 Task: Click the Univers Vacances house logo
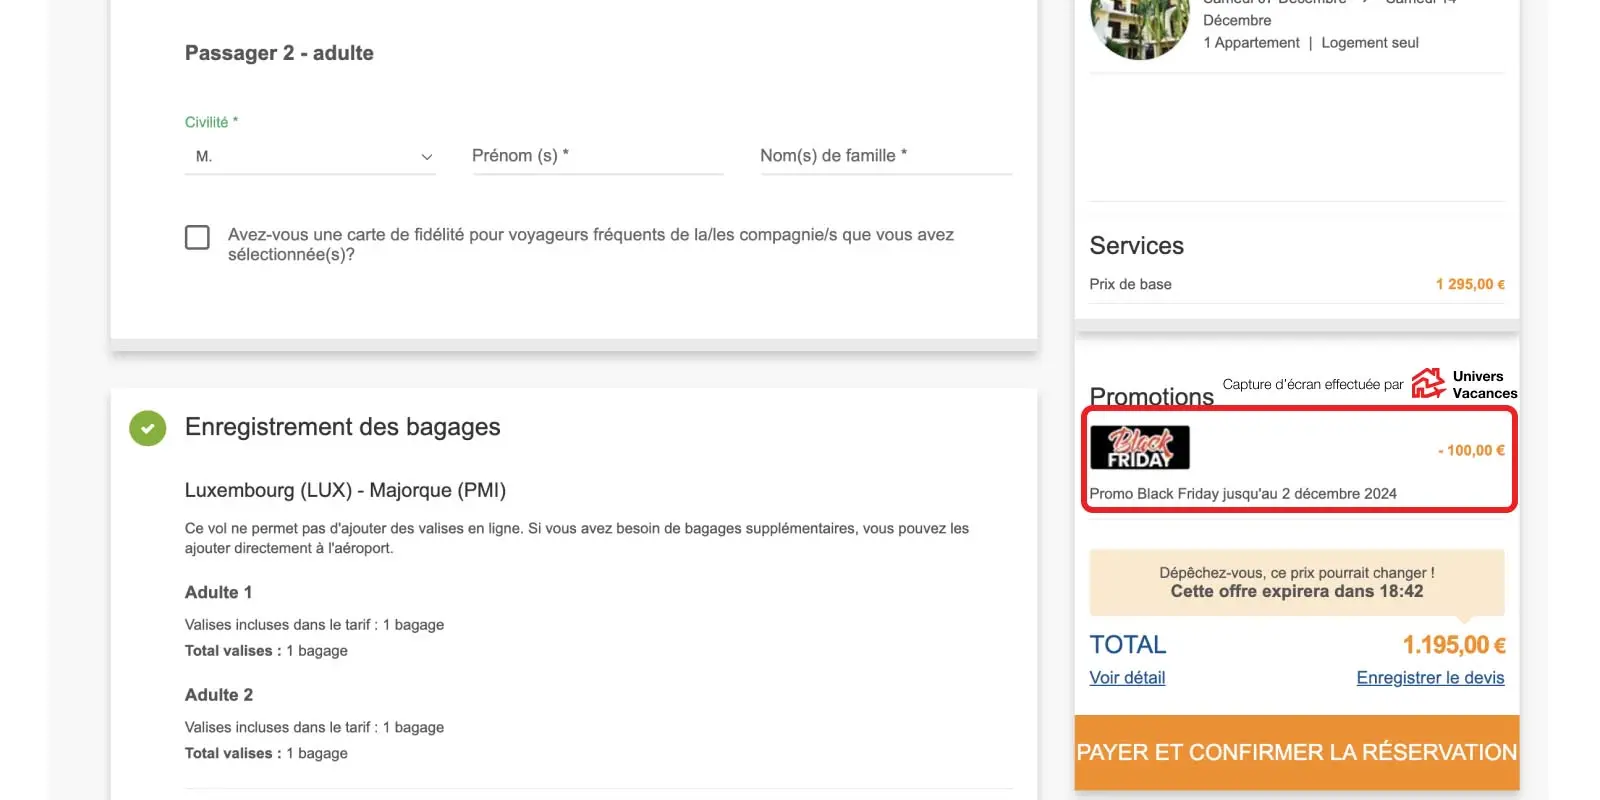tap(1428, 383)
